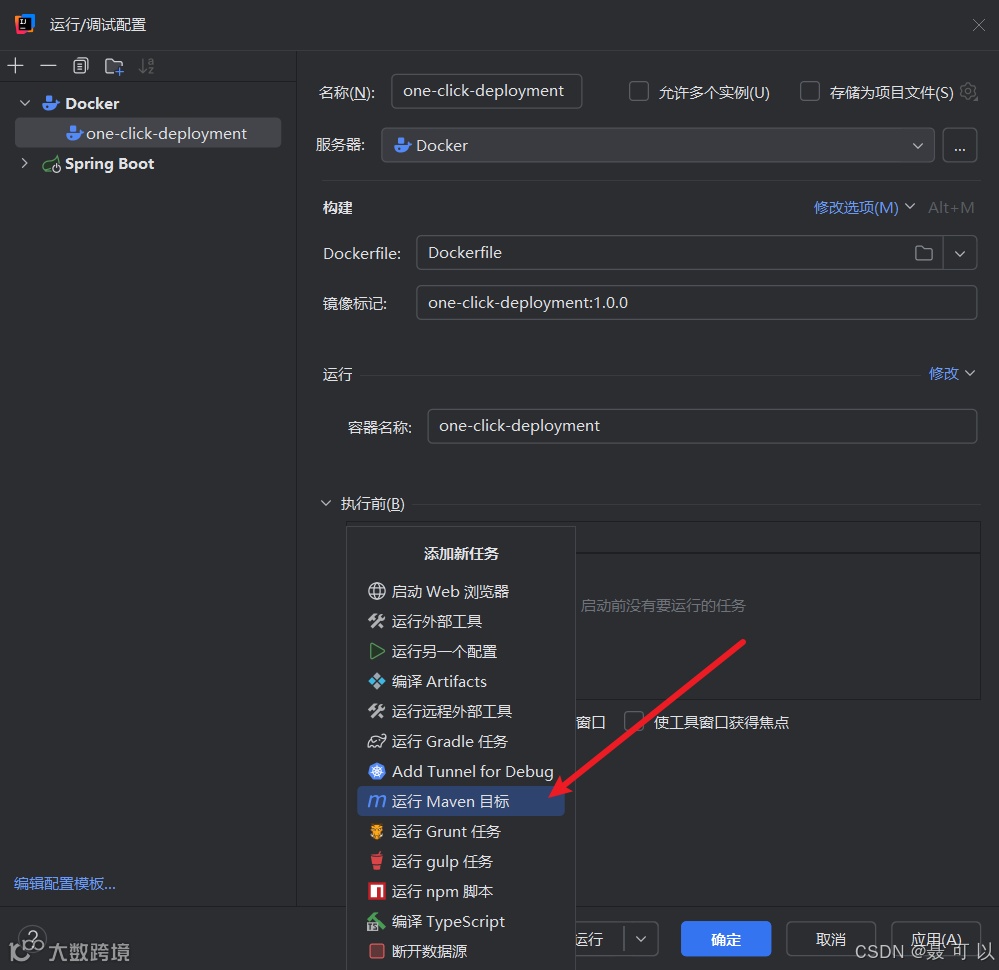Click globe icon for launch Web browser
The width and height of the screenshot is (999, 970).
(377, 591)
